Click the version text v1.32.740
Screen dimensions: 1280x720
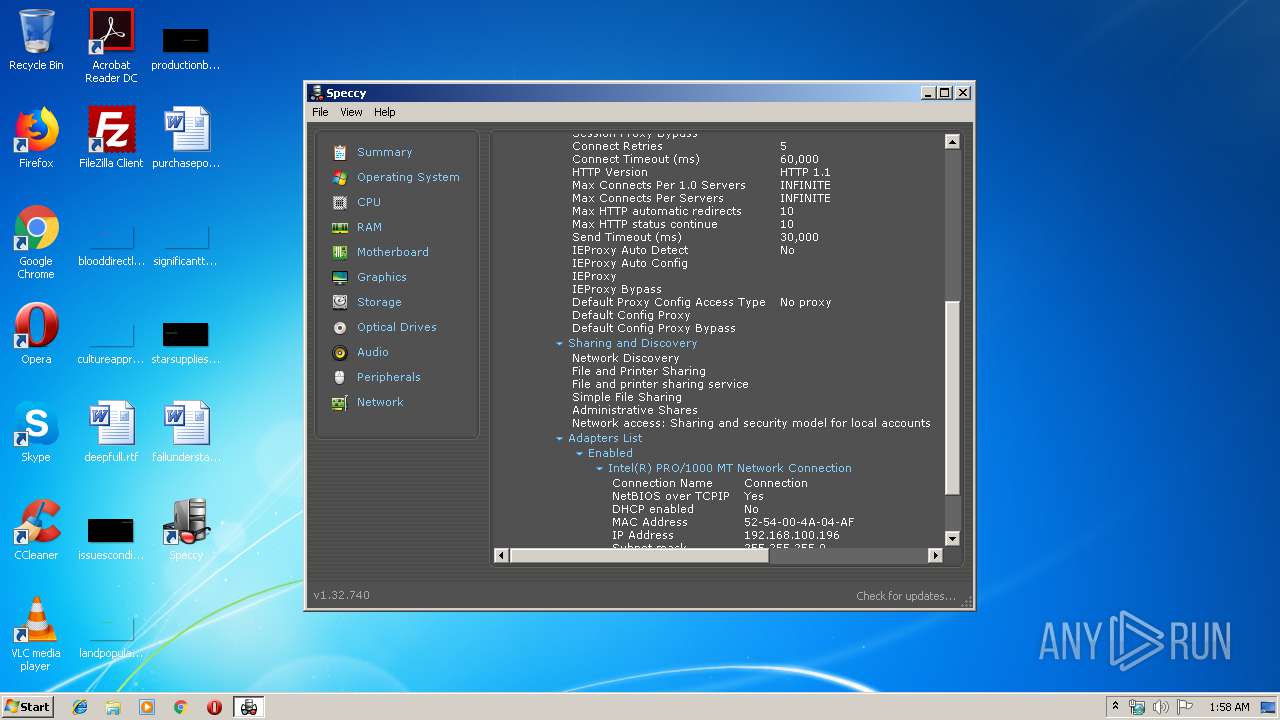point(342,595)
